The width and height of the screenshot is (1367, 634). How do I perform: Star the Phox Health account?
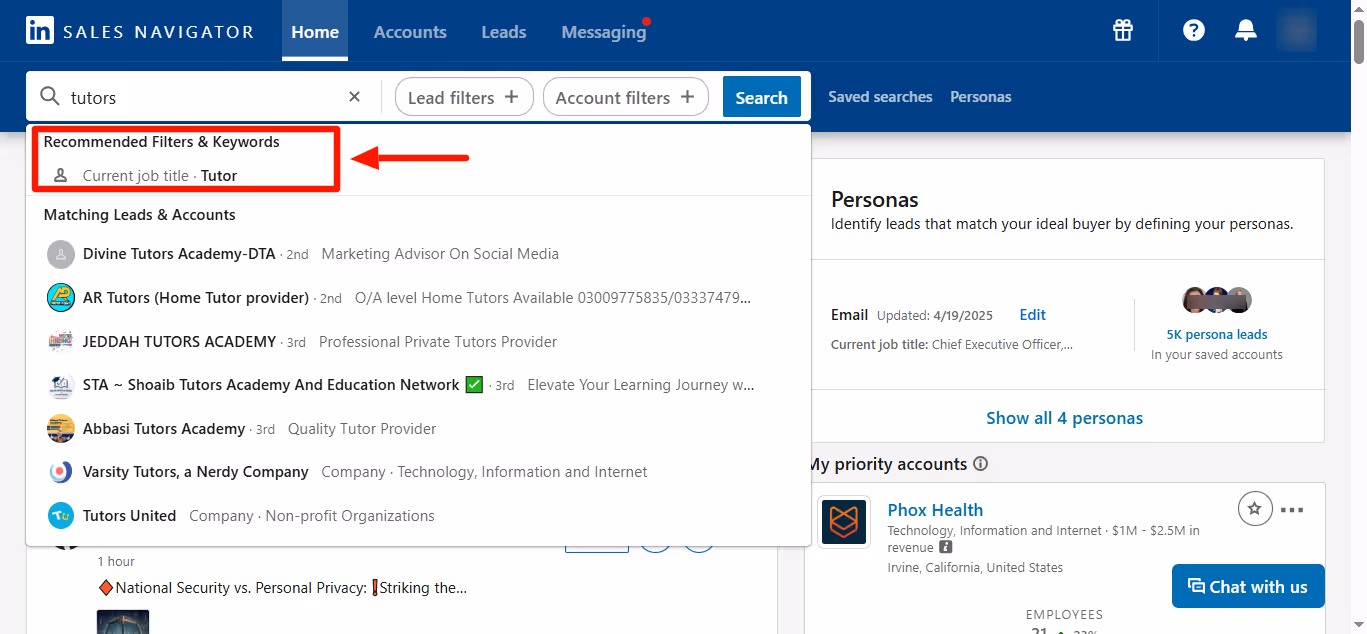point(1254,509)
